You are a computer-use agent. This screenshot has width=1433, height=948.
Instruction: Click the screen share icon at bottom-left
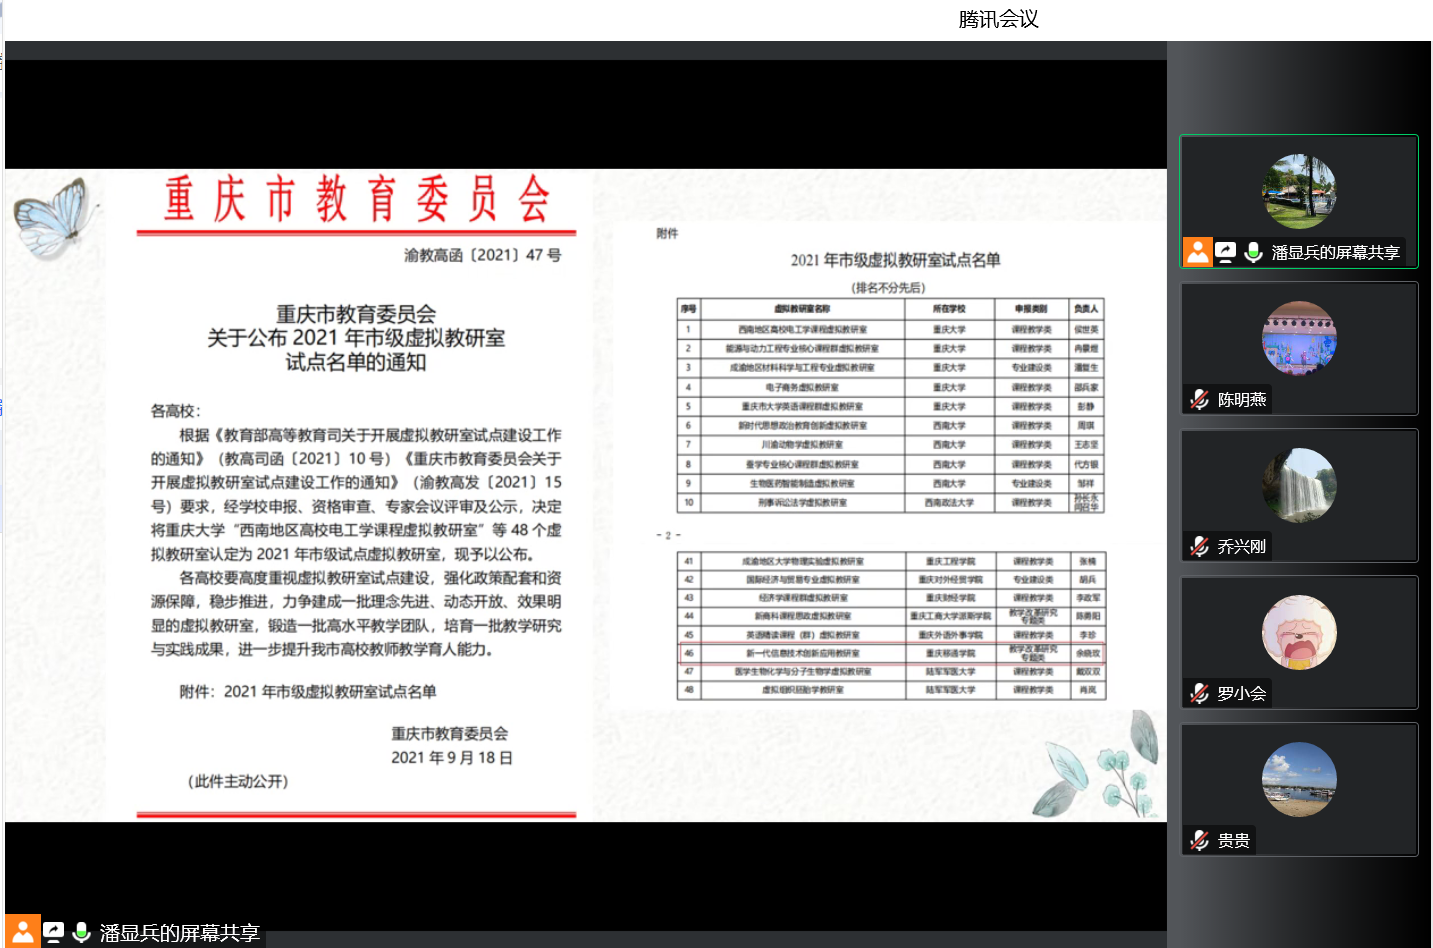click(54, 932)
